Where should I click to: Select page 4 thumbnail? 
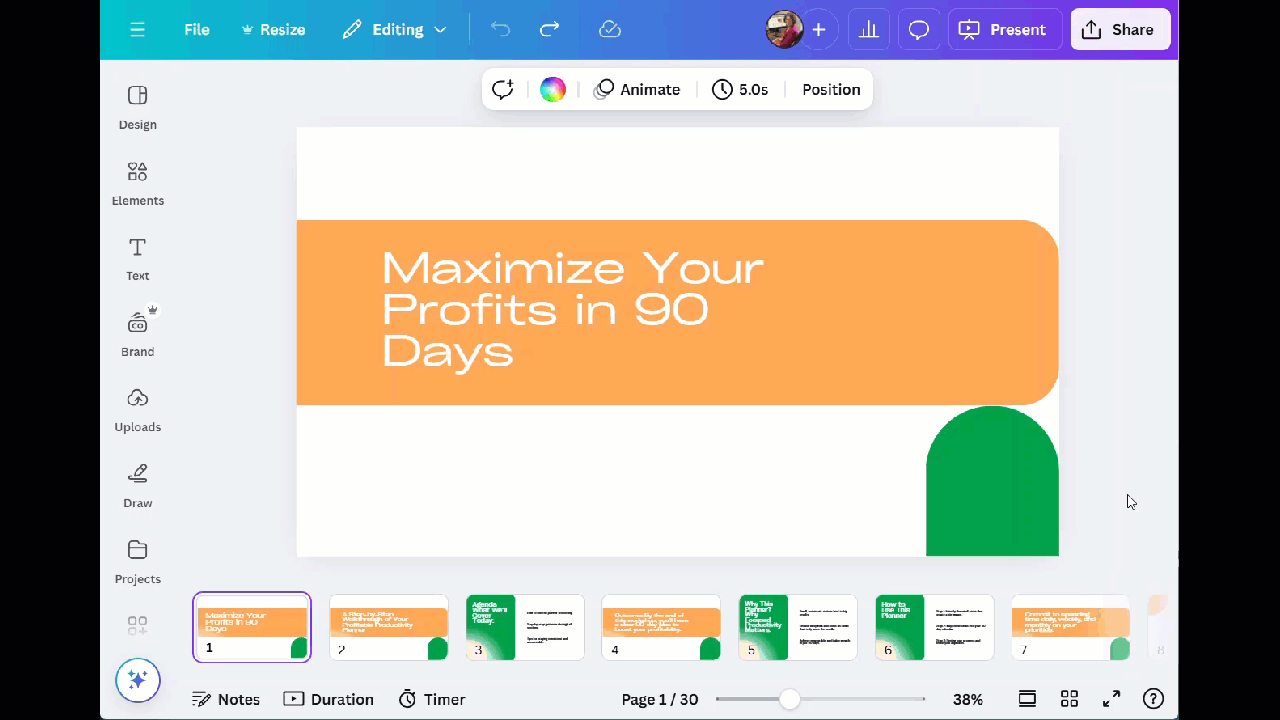(x=661, y=627)
